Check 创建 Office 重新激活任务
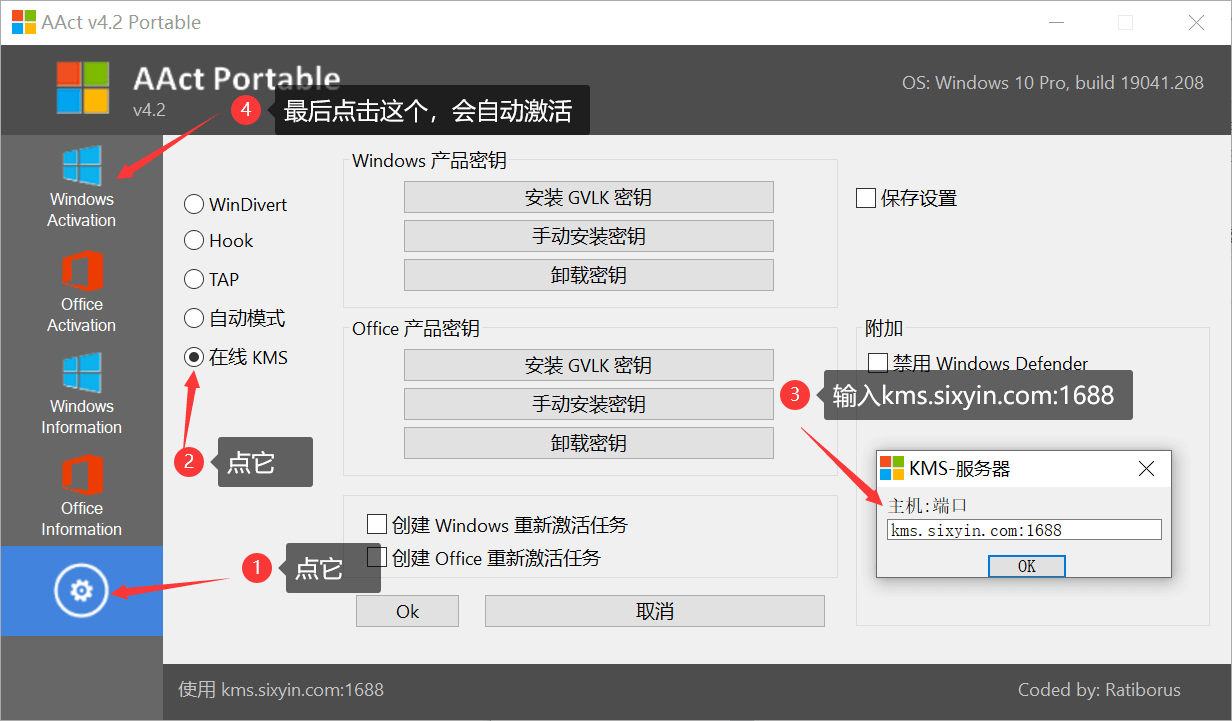The width and height of the screenshot is (1232, 721). tap(377, 558)
